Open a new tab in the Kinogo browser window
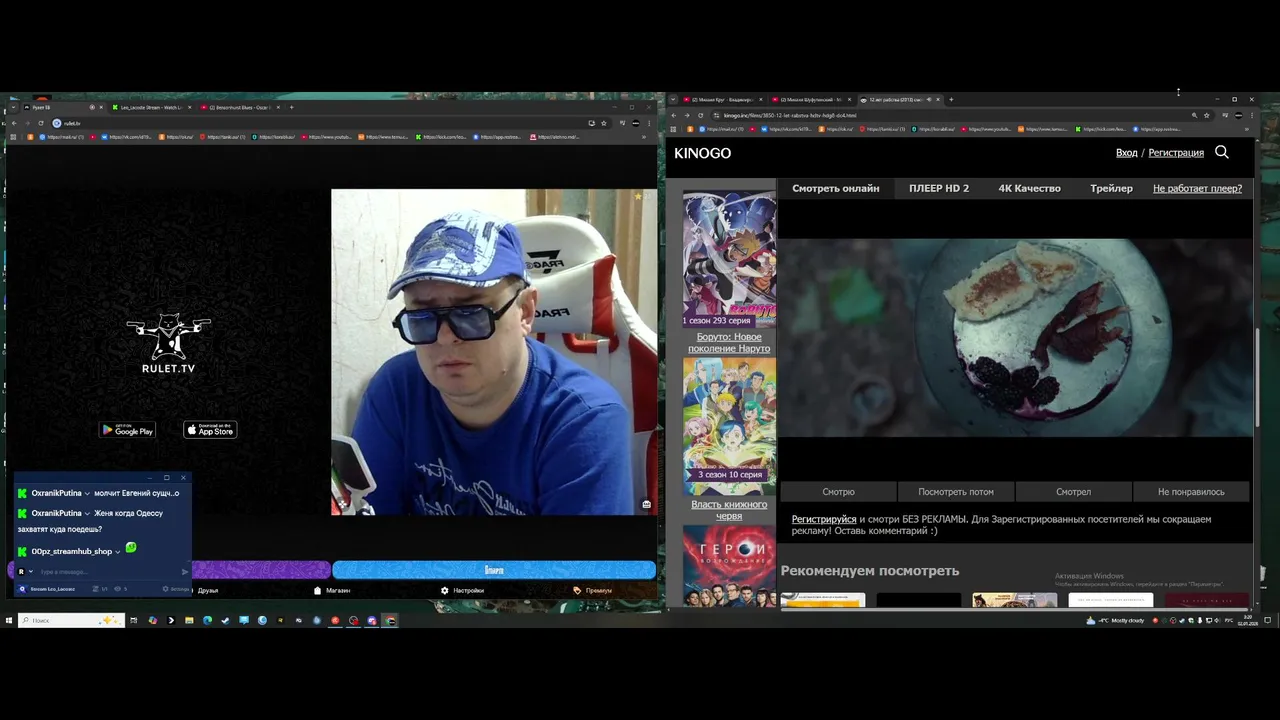1280x720 pixels. 951,99
